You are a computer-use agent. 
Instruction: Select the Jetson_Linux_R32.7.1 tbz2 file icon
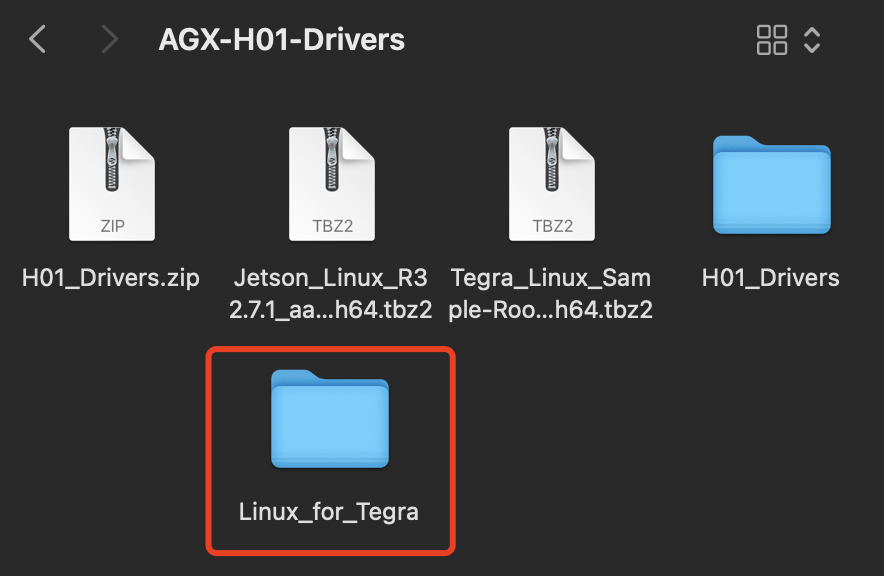click(x=332, y=184)
